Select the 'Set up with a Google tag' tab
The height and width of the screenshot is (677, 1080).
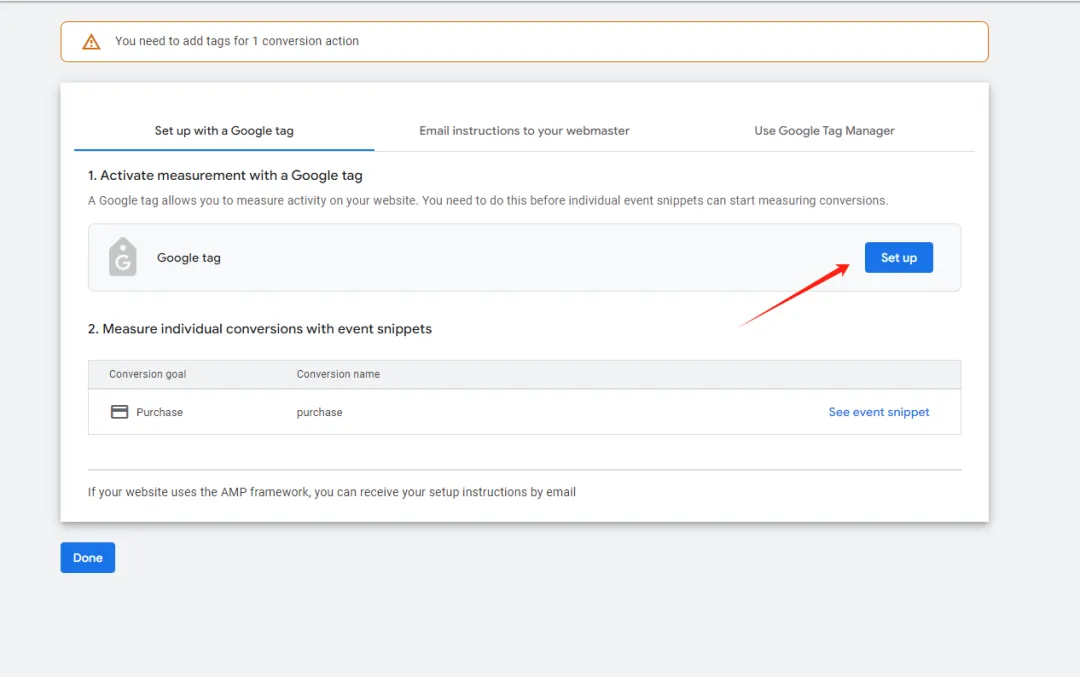[224, 131]
